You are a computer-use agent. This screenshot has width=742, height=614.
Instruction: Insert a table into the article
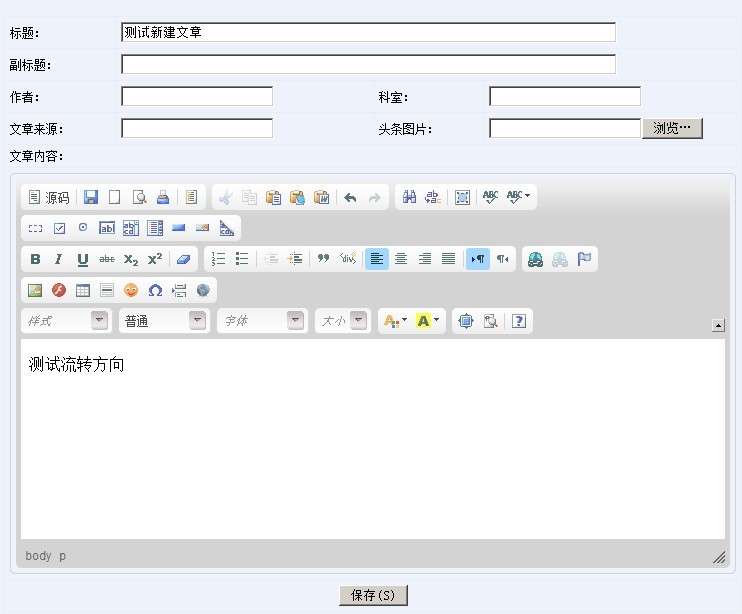(83, 290)
